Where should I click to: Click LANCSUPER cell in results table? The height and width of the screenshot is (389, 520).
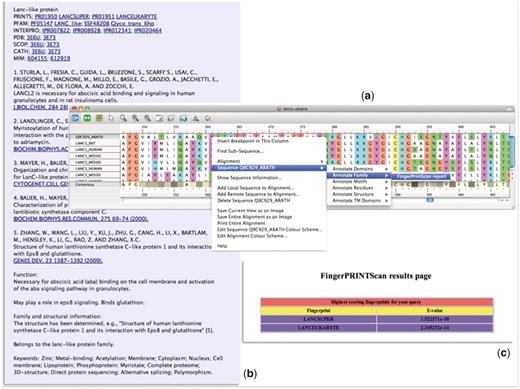tap(318, 319)
